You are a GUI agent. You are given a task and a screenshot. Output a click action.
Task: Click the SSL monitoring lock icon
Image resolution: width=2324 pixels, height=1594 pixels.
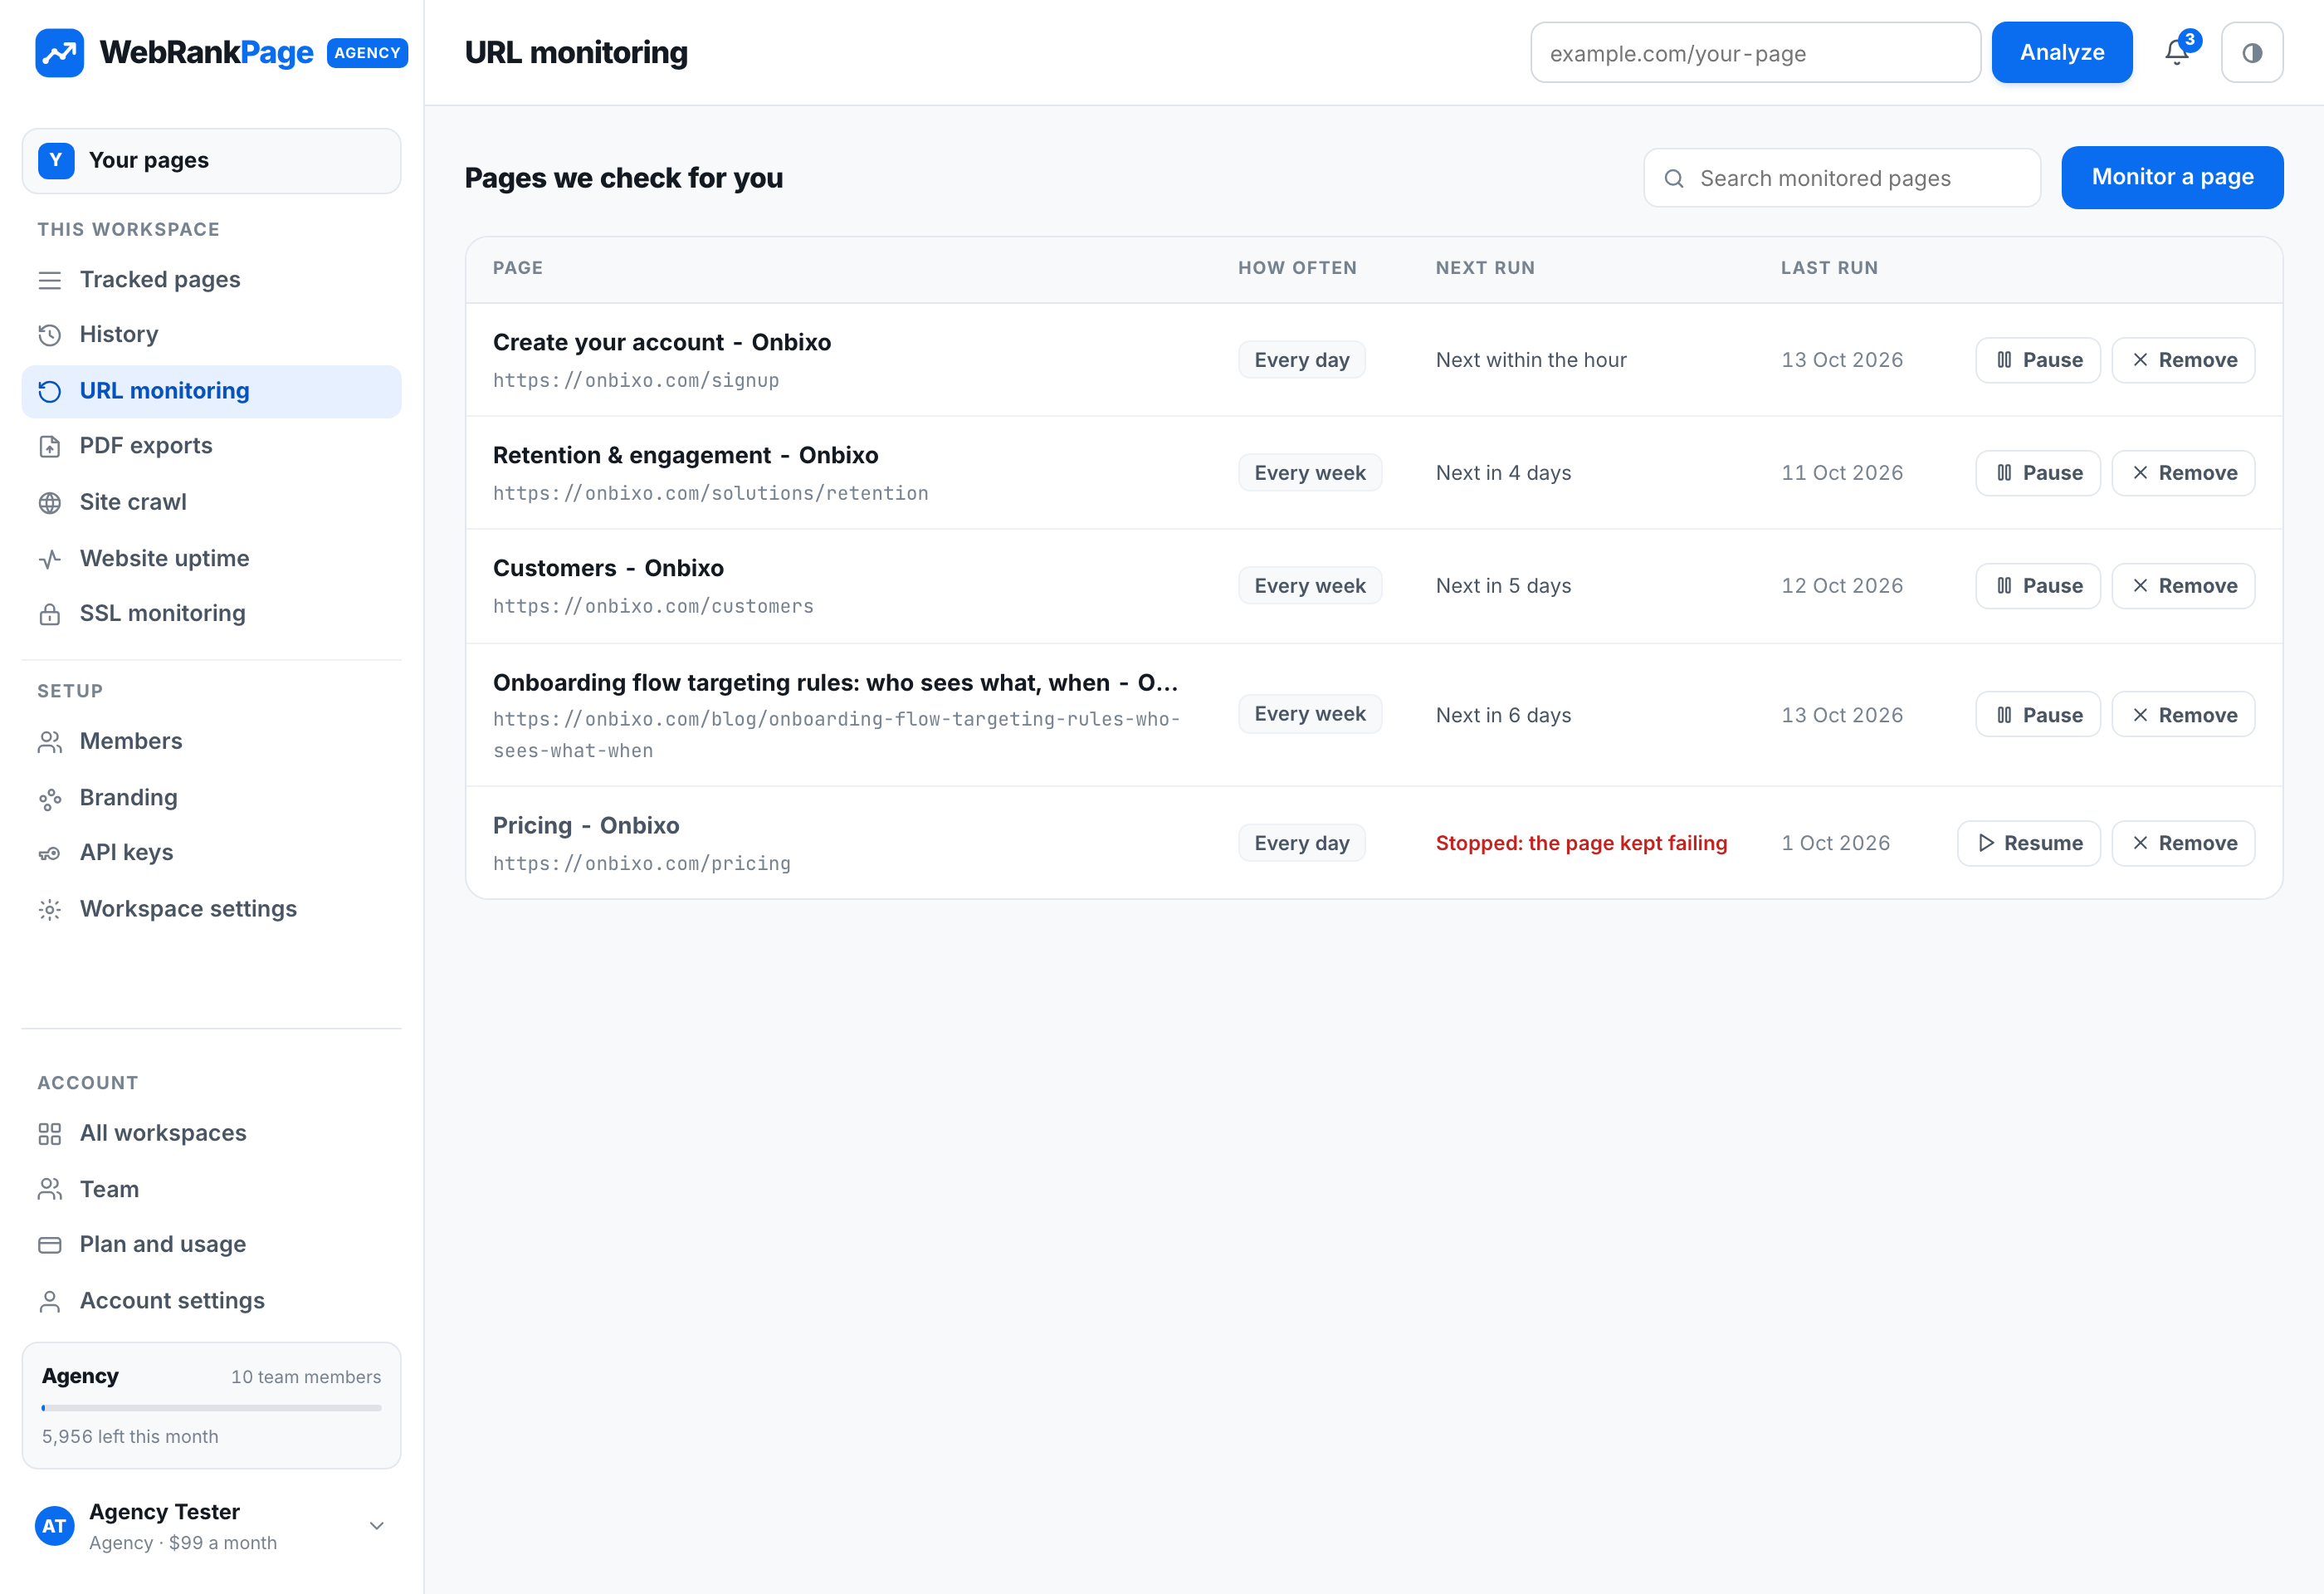click(x=50, y=614)
